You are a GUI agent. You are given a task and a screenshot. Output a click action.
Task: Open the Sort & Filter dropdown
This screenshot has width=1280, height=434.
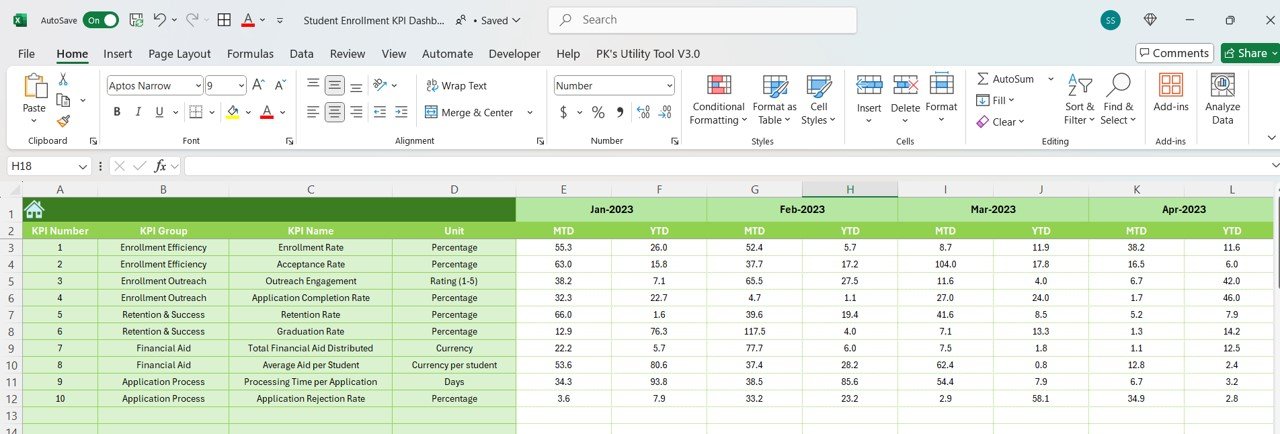click(x=1079, y=99)
